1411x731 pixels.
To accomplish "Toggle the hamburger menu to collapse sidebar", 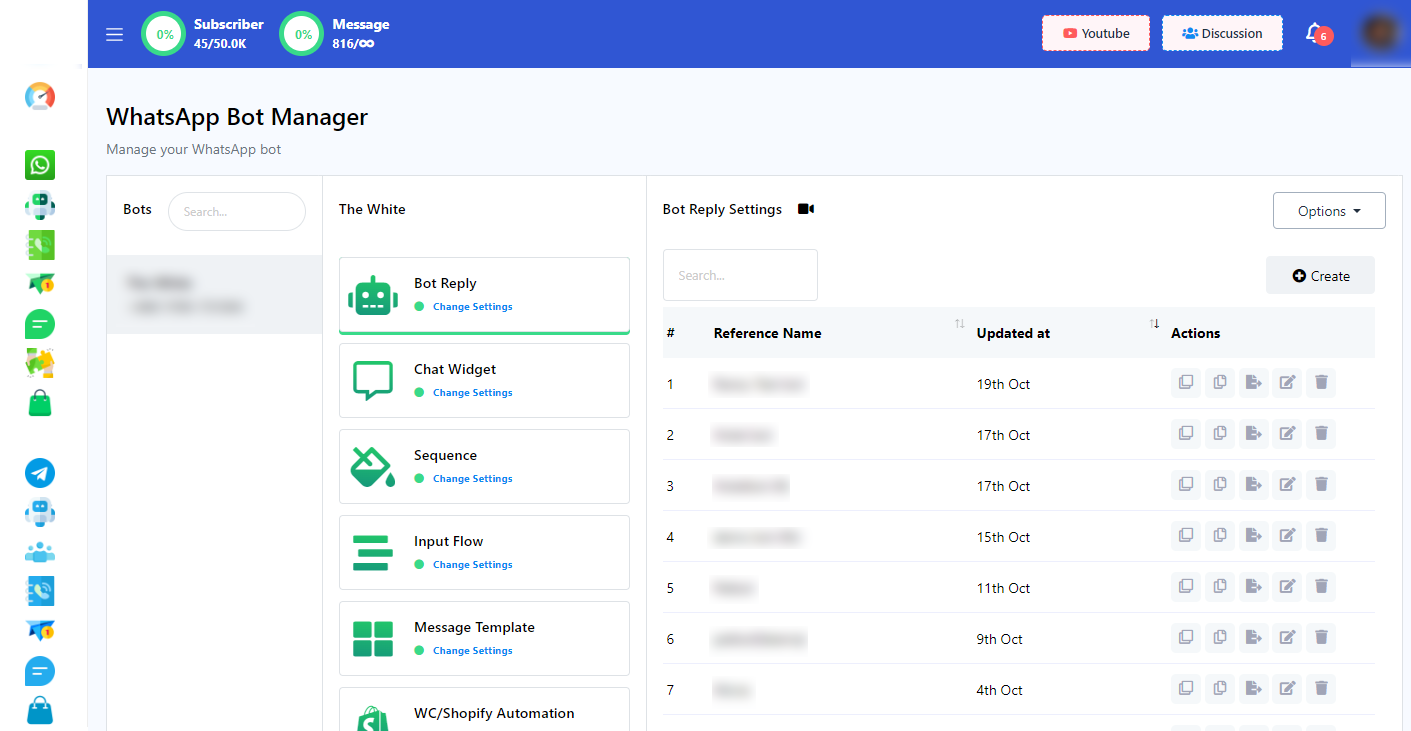I will pos(114,34).
